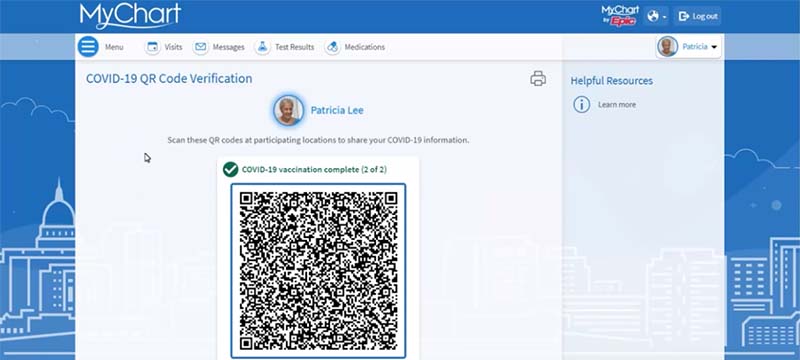
Task: Click the Learn more info icon
Action: [x=582, y=105]
